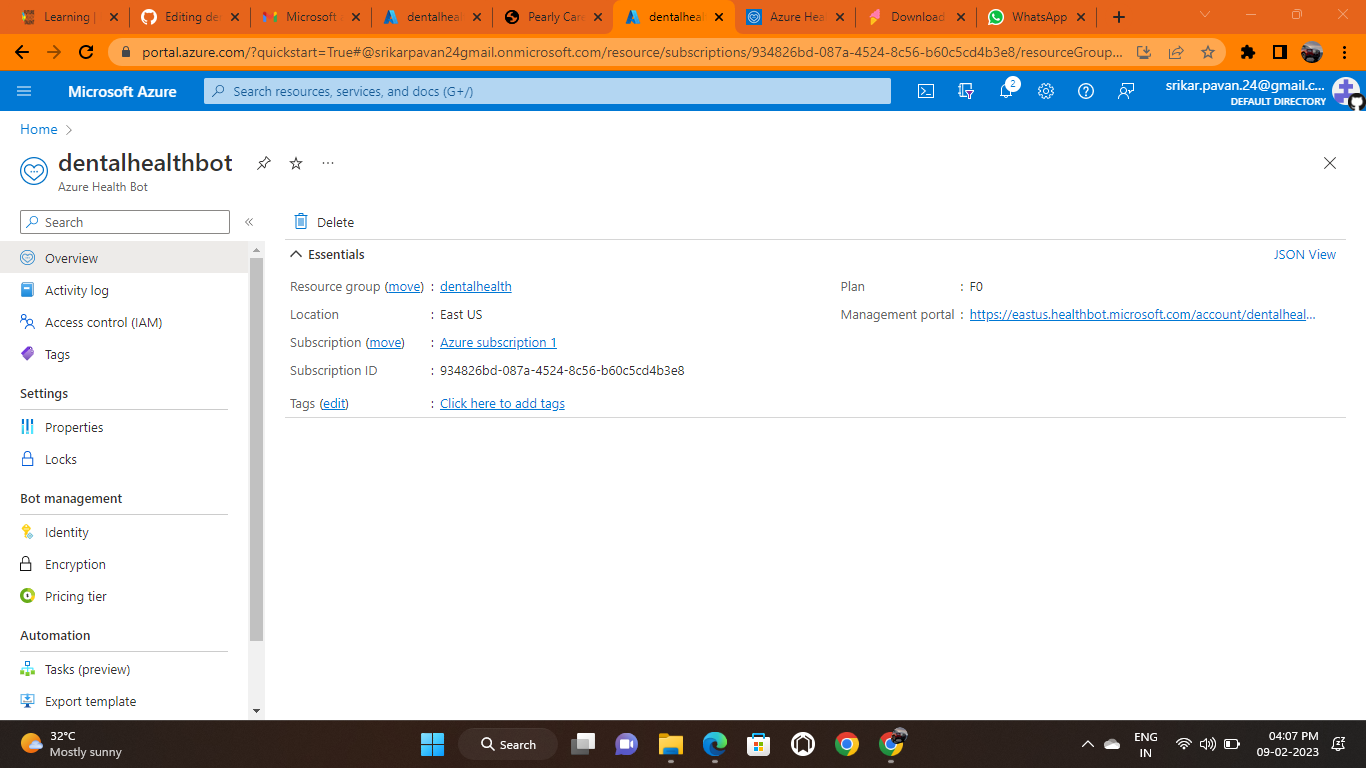Screen dimensions: 1366x768
Task: Open File Explorer from the taskbar
Action: point(670,744)
